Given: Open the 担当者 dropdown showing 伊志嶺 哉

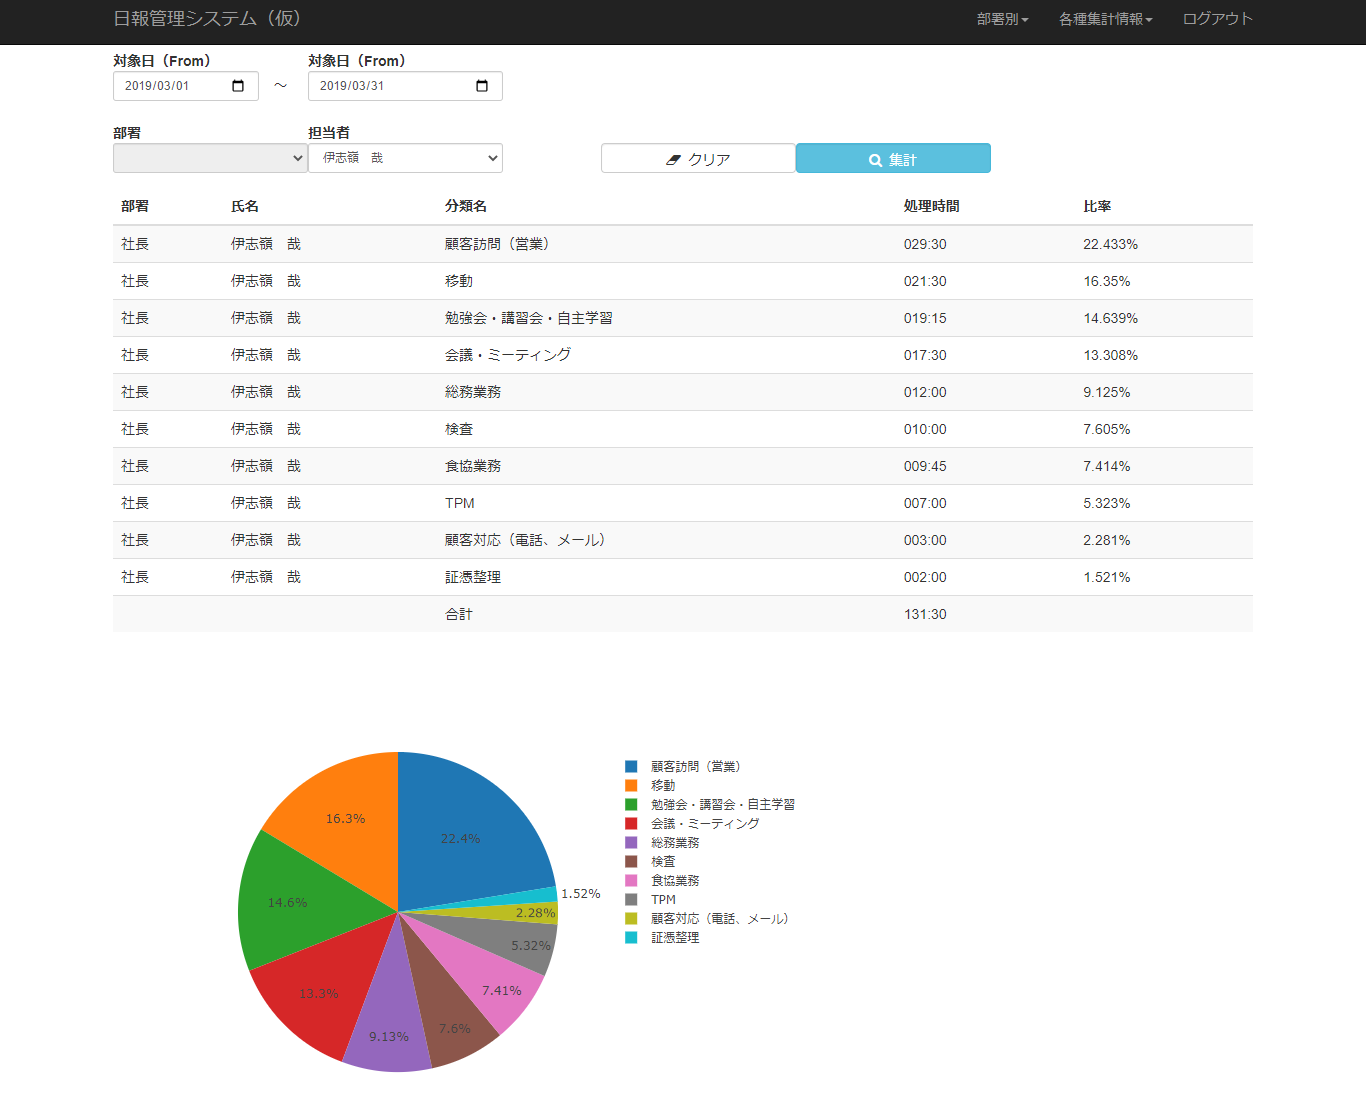Looking at the screenshot, I should coord(405,158).
